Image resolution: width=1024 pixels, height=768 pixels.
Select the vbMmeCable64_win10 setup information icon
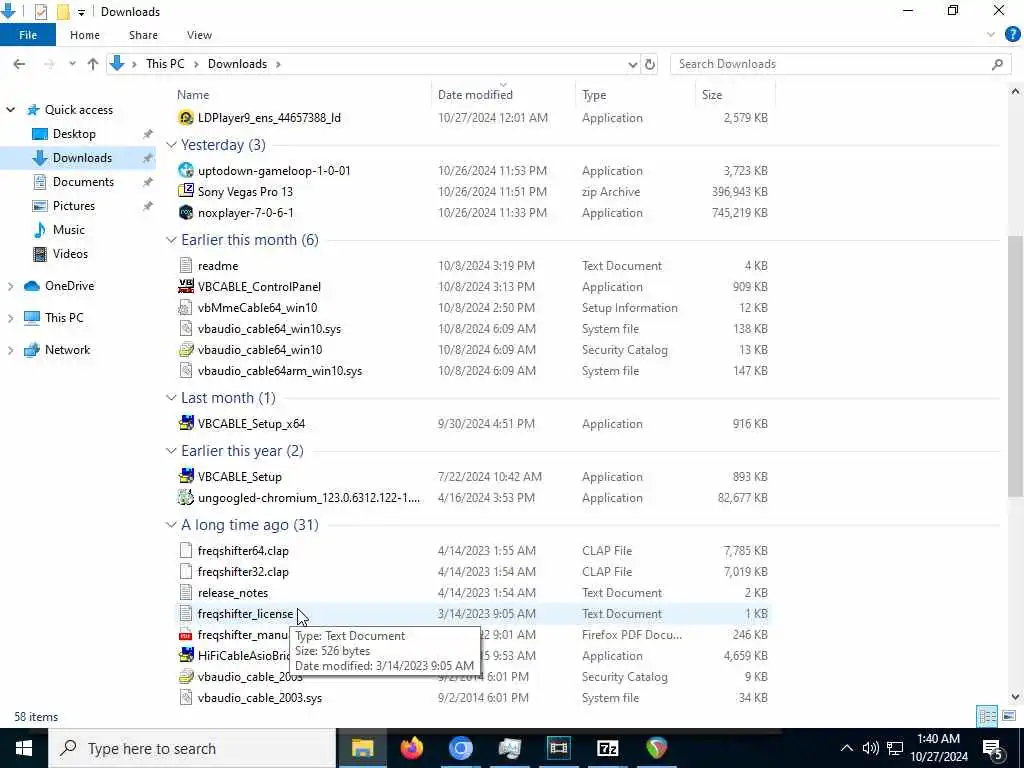coord(186,308)
